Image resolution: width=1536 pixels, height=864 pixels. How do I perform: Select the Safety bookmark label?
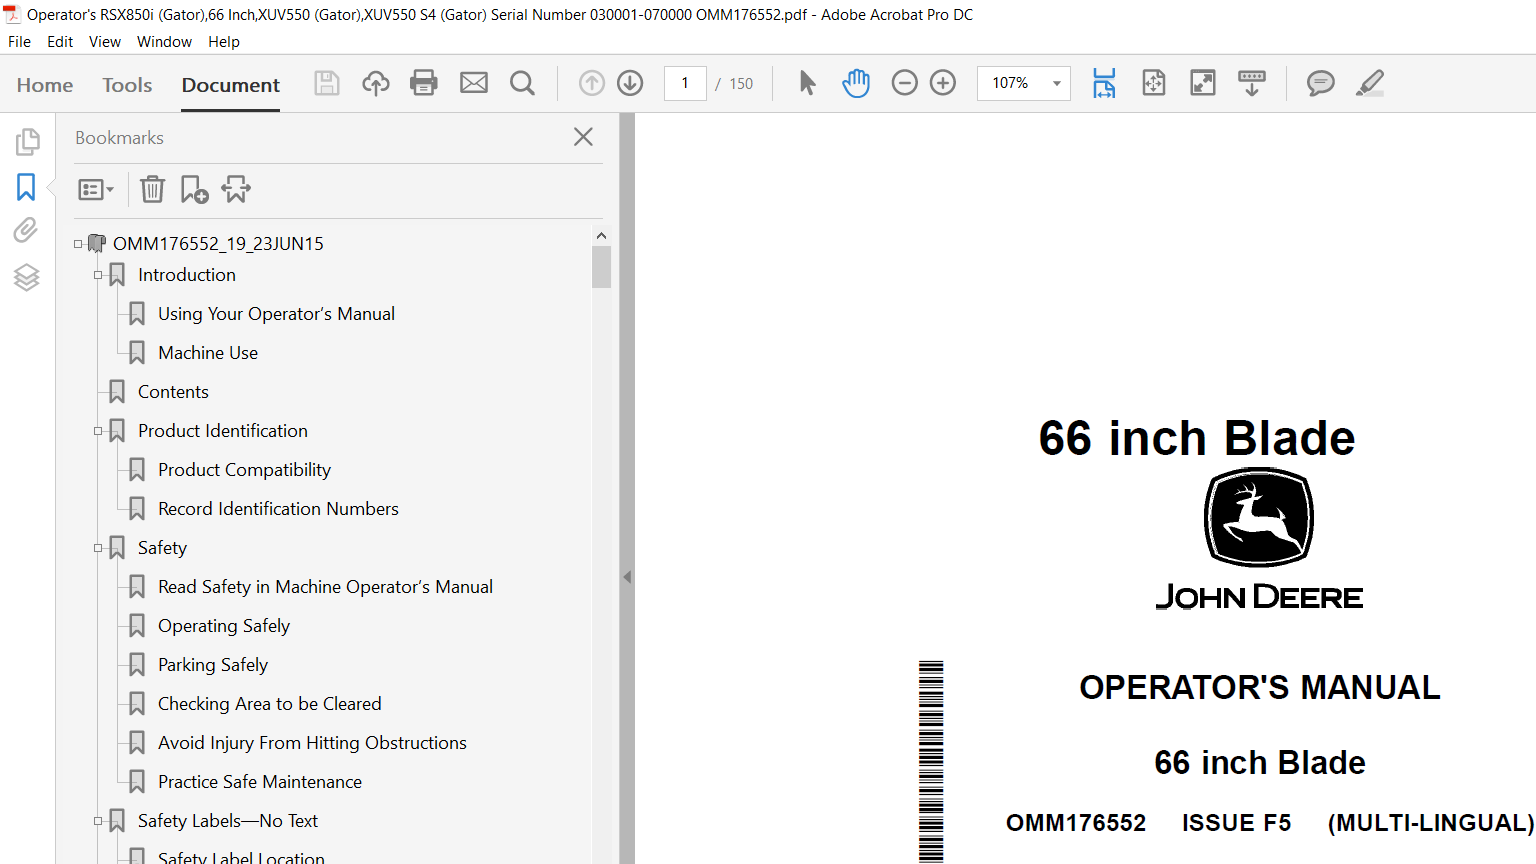(x=162, y=548)
